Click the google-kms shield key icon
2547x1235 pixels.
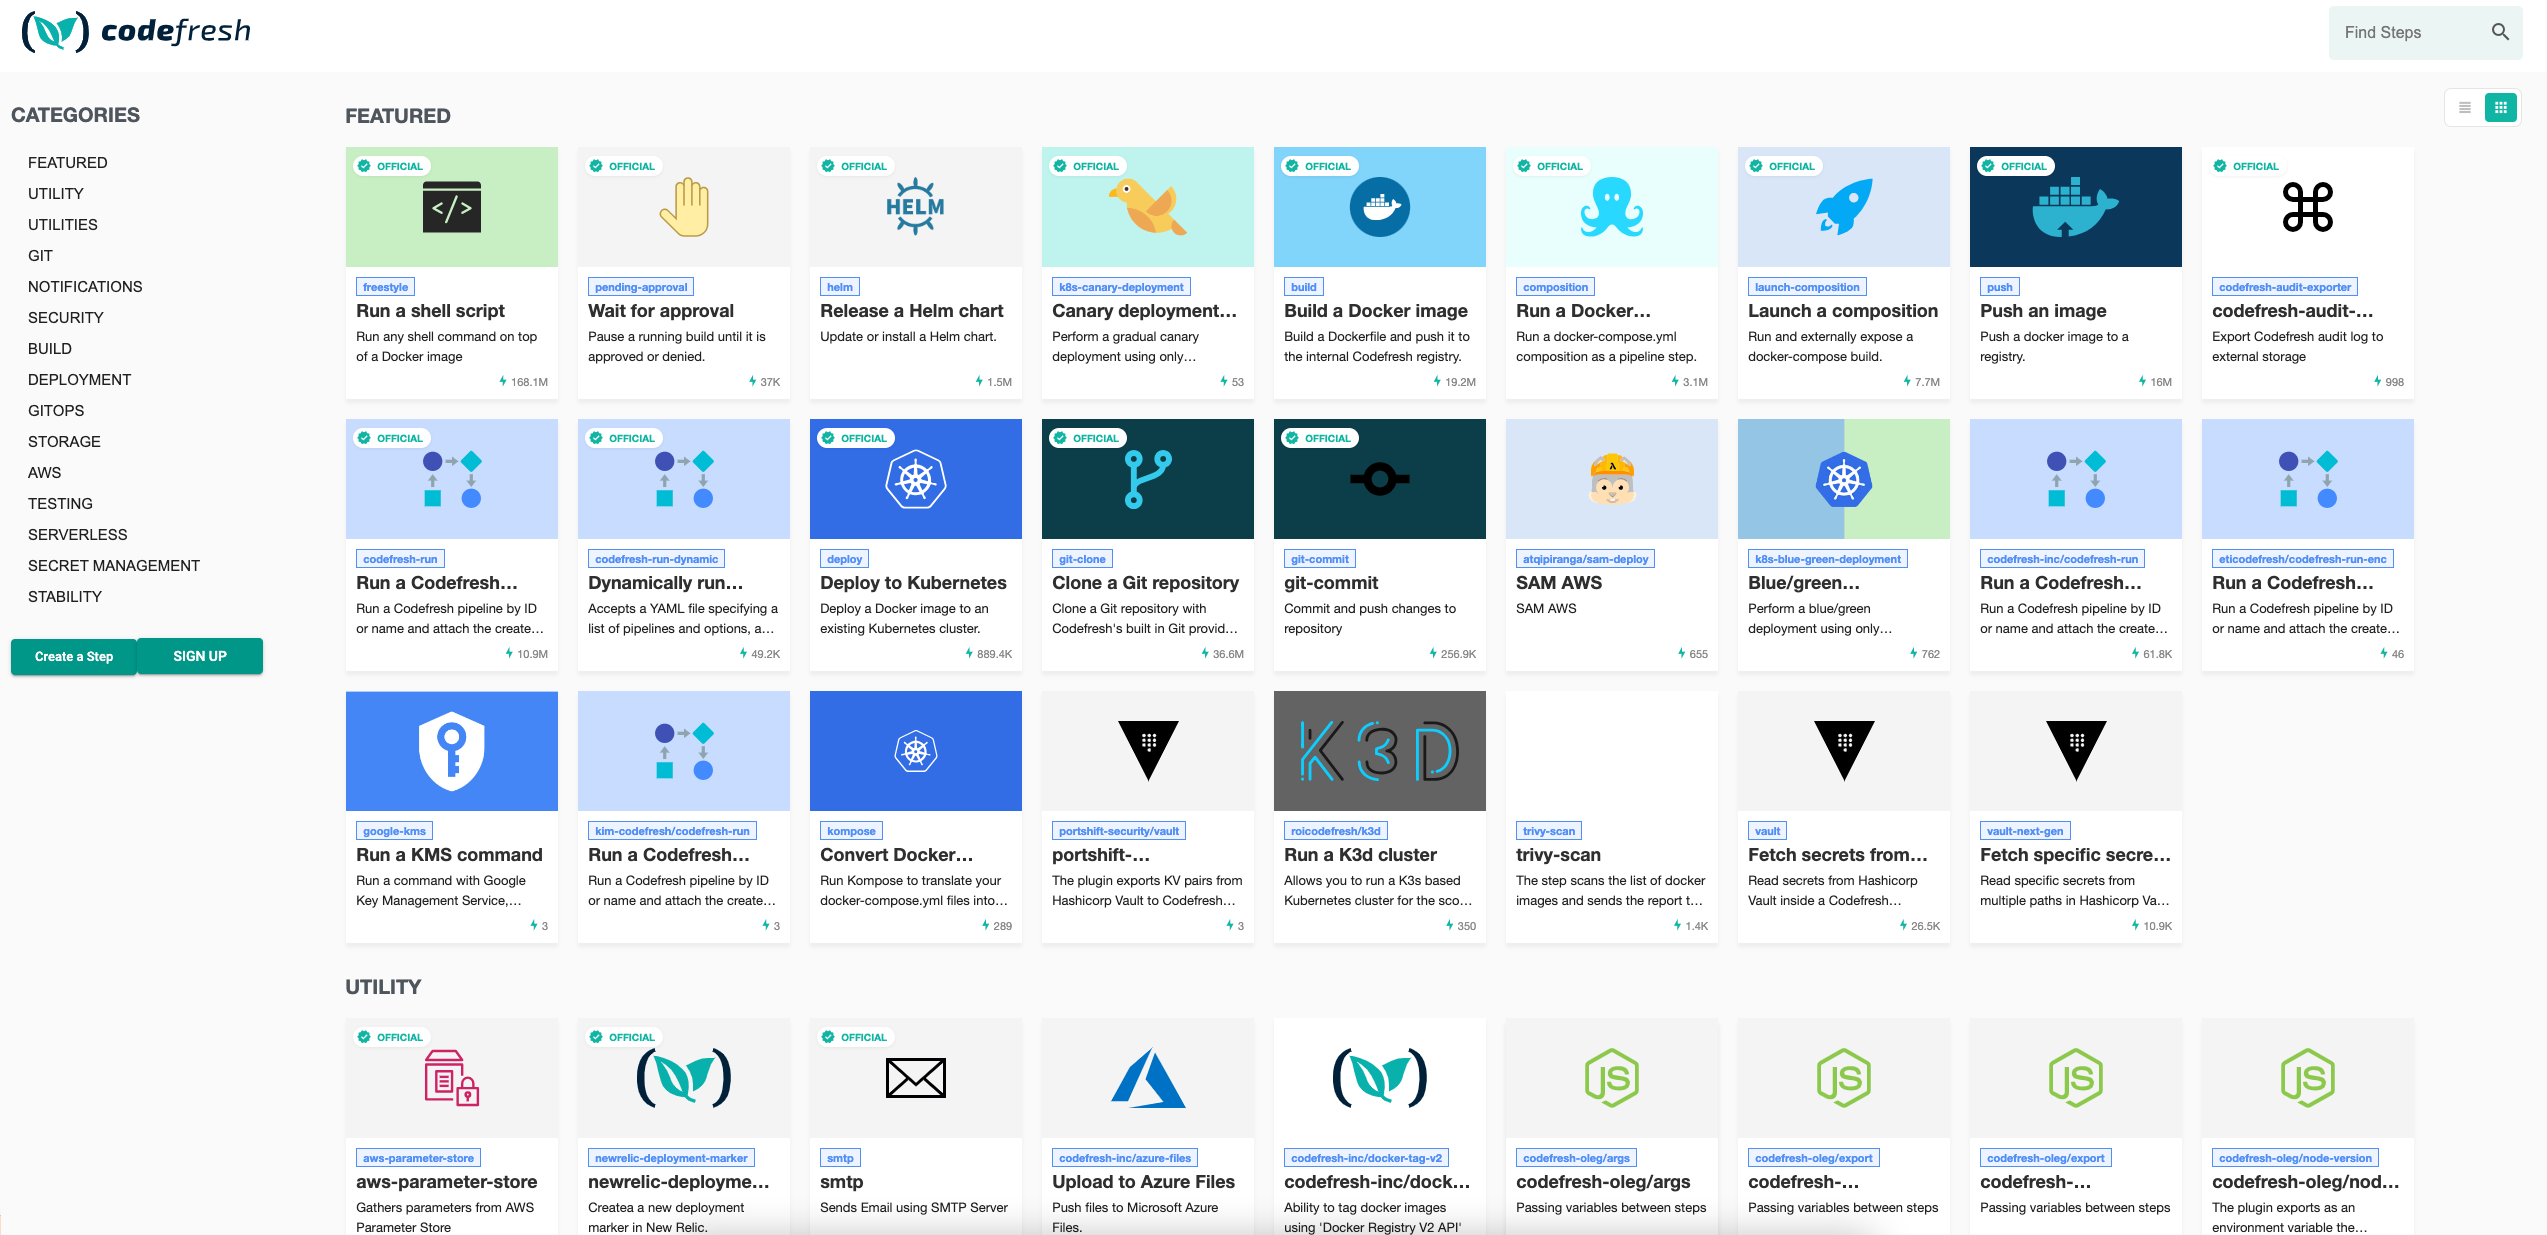coord(452,751)
